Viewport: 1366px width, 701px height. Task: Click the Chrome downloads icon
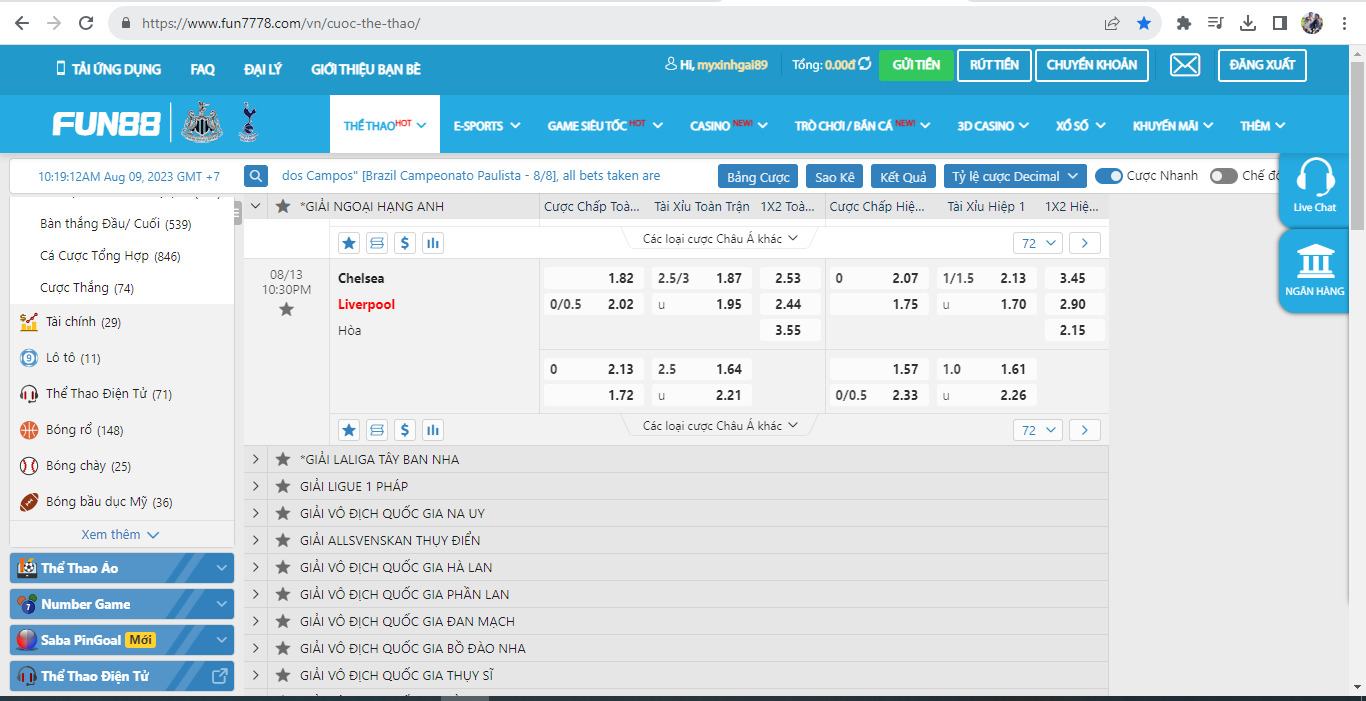1248,23
